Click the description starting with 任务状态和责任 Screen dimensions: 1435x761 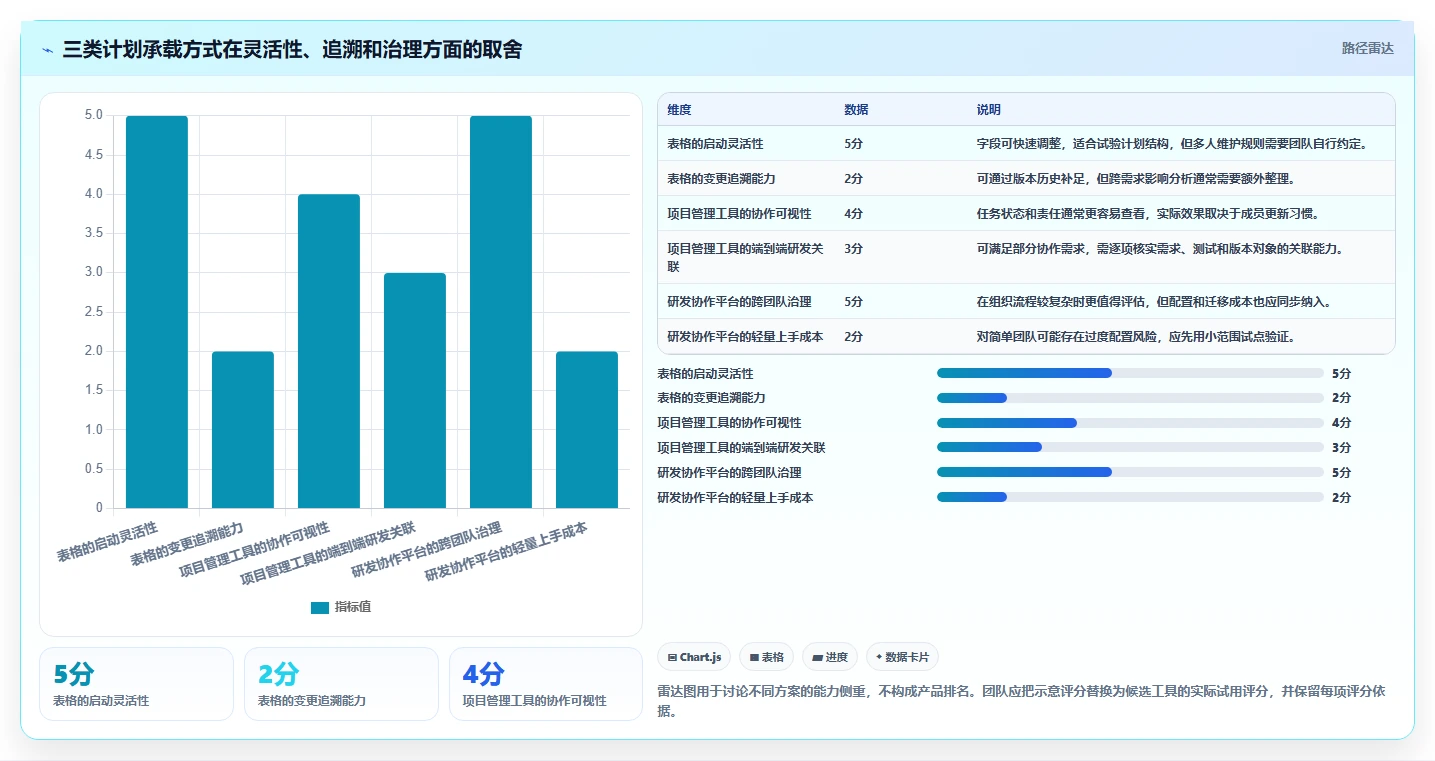(1148, 214)
